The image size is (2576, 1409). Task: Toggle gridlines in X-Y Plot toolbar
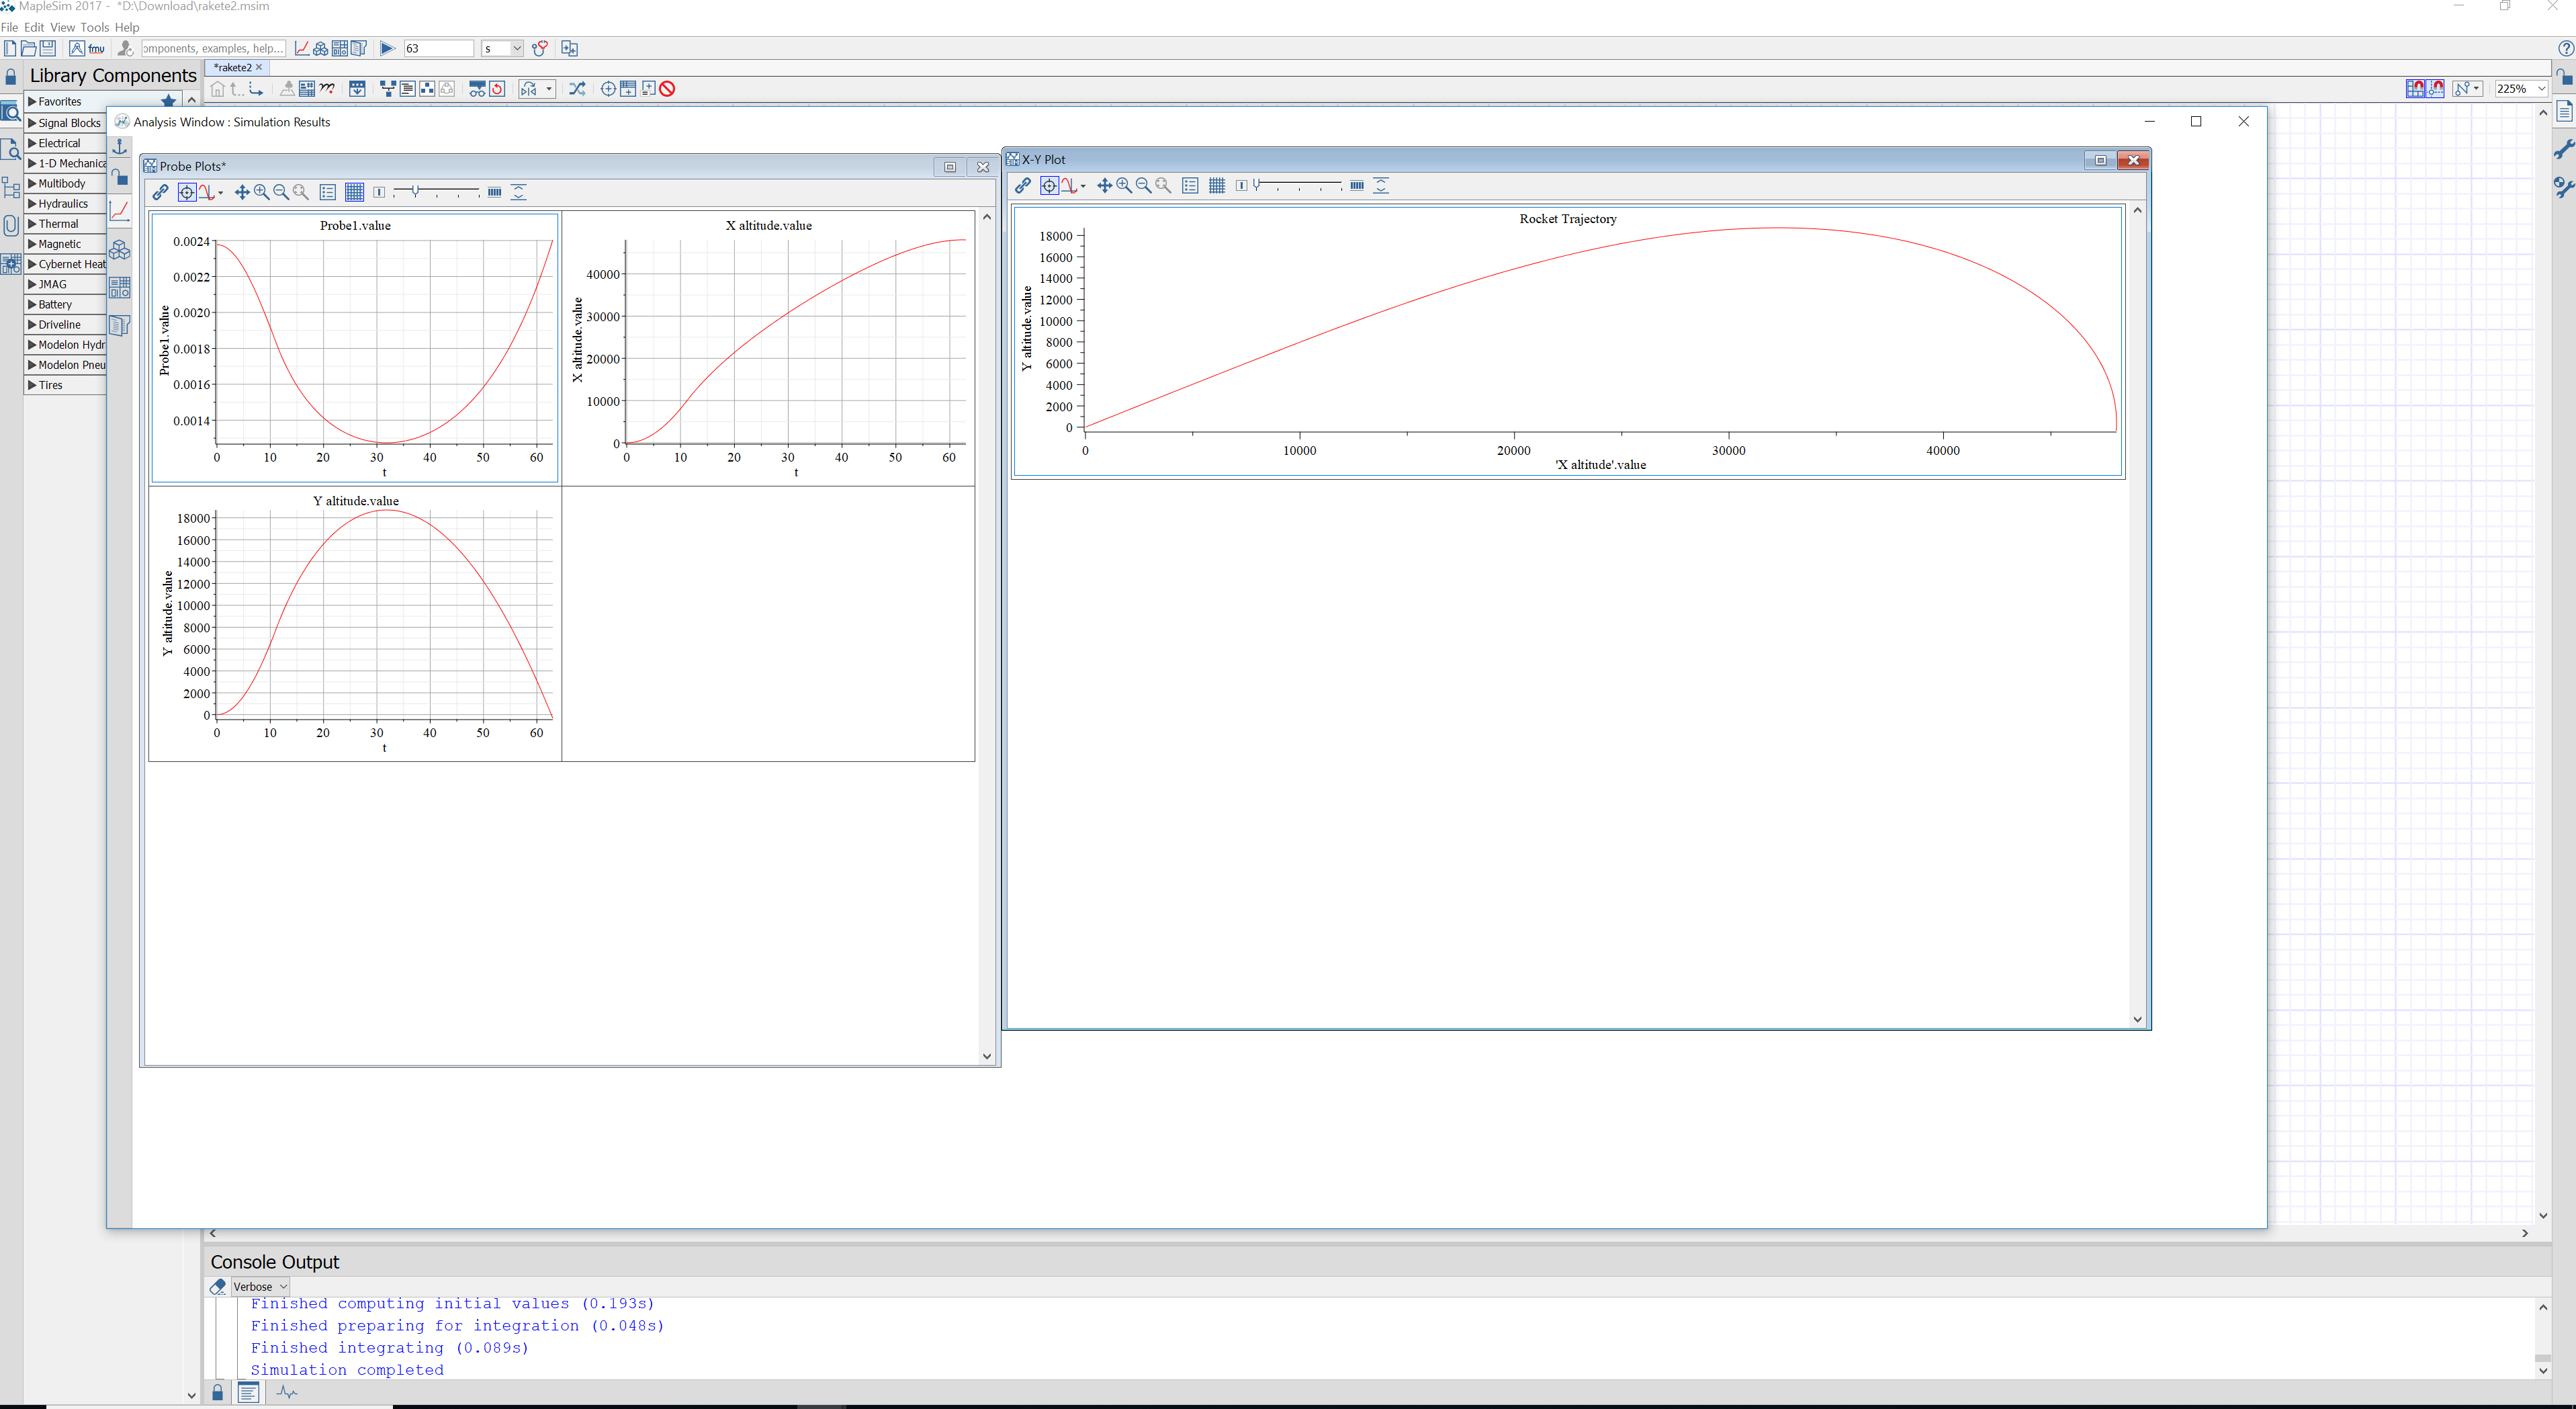pyautogui.click(x=1217, y=185)
